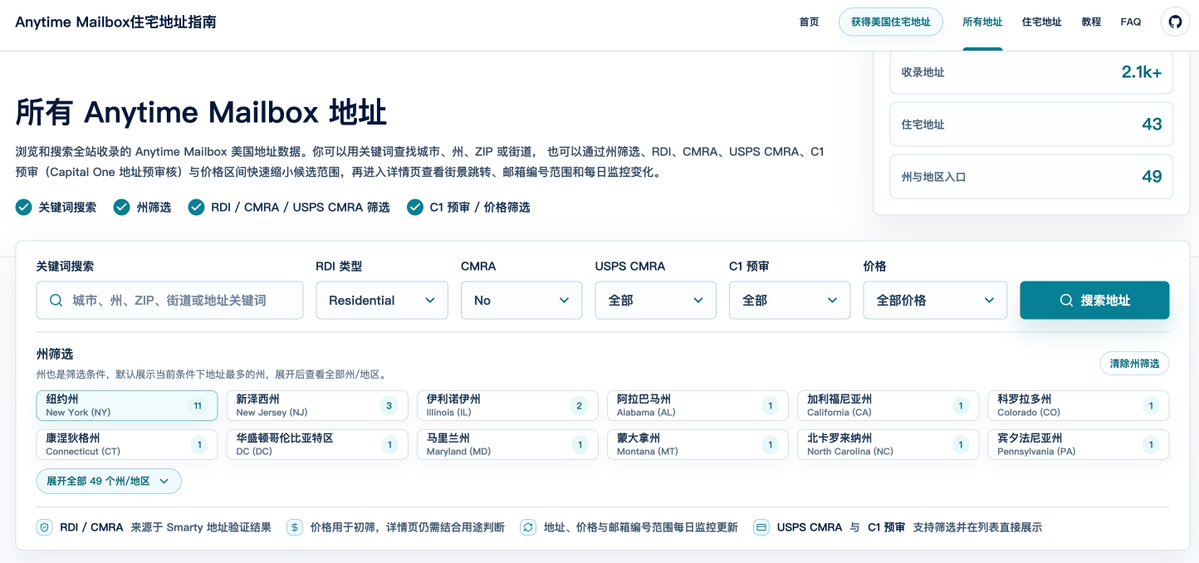Click the 所有 Anytime Mailbox 地址 heading
Screen dimensions: 1199x563
201,113
